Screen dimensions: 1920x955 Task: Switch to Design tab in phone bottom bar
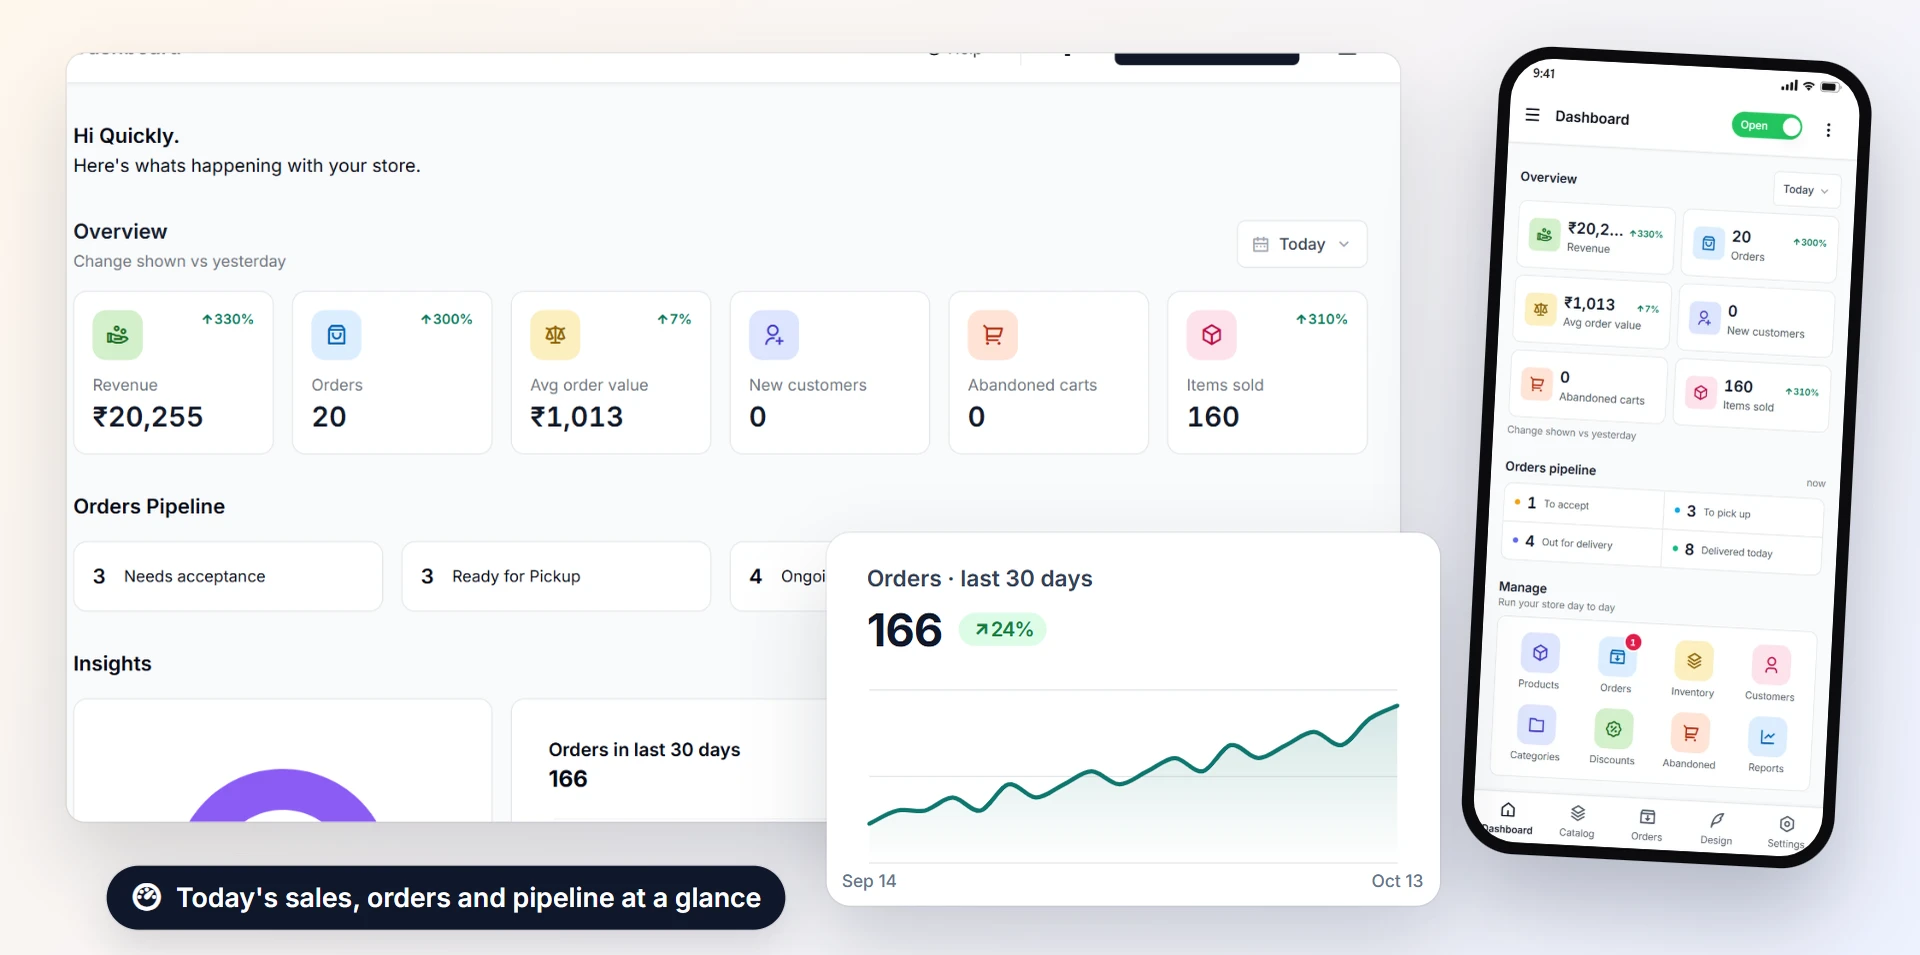pyautogui.click(x=1717, y=829)
